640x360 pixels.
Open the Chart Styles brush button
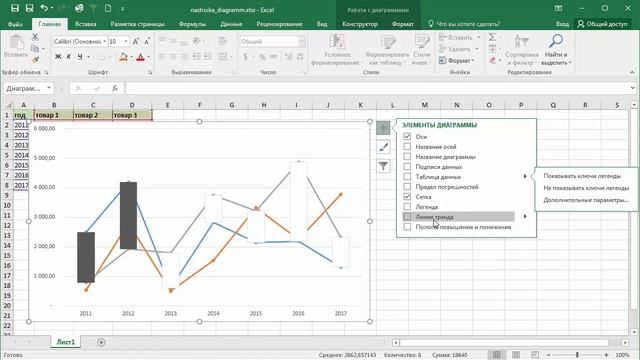[383, 147]
